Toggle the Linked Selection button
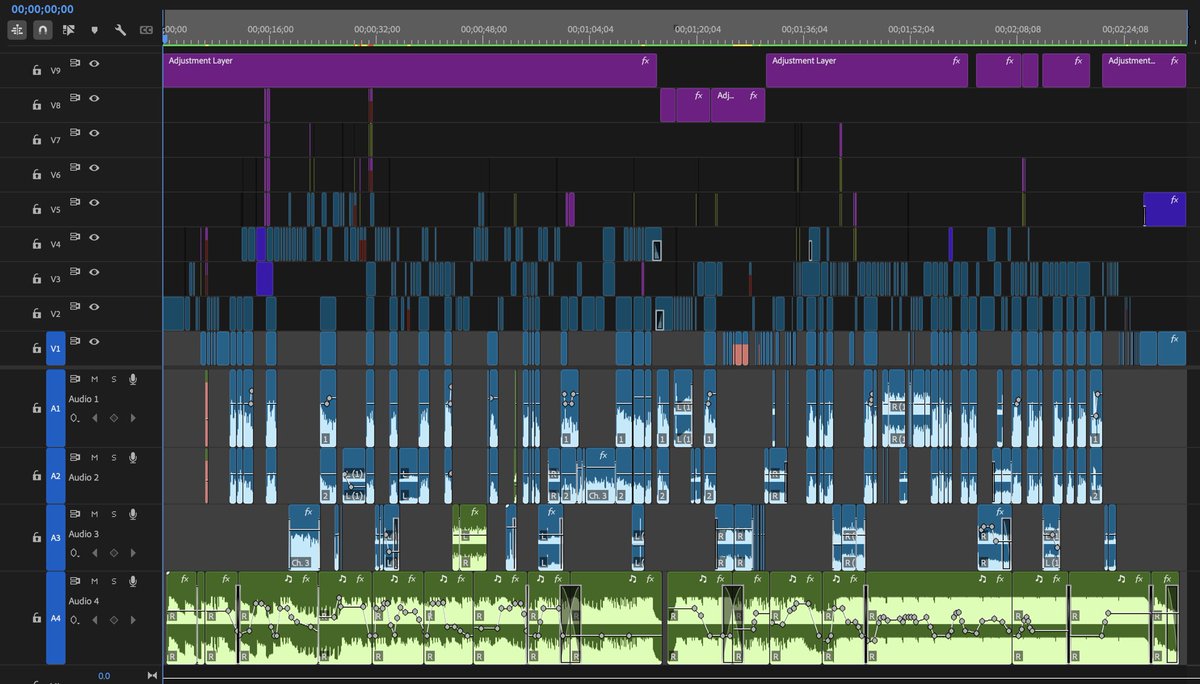This screenshot has width=1200, height=684. [x=69, y=30]
